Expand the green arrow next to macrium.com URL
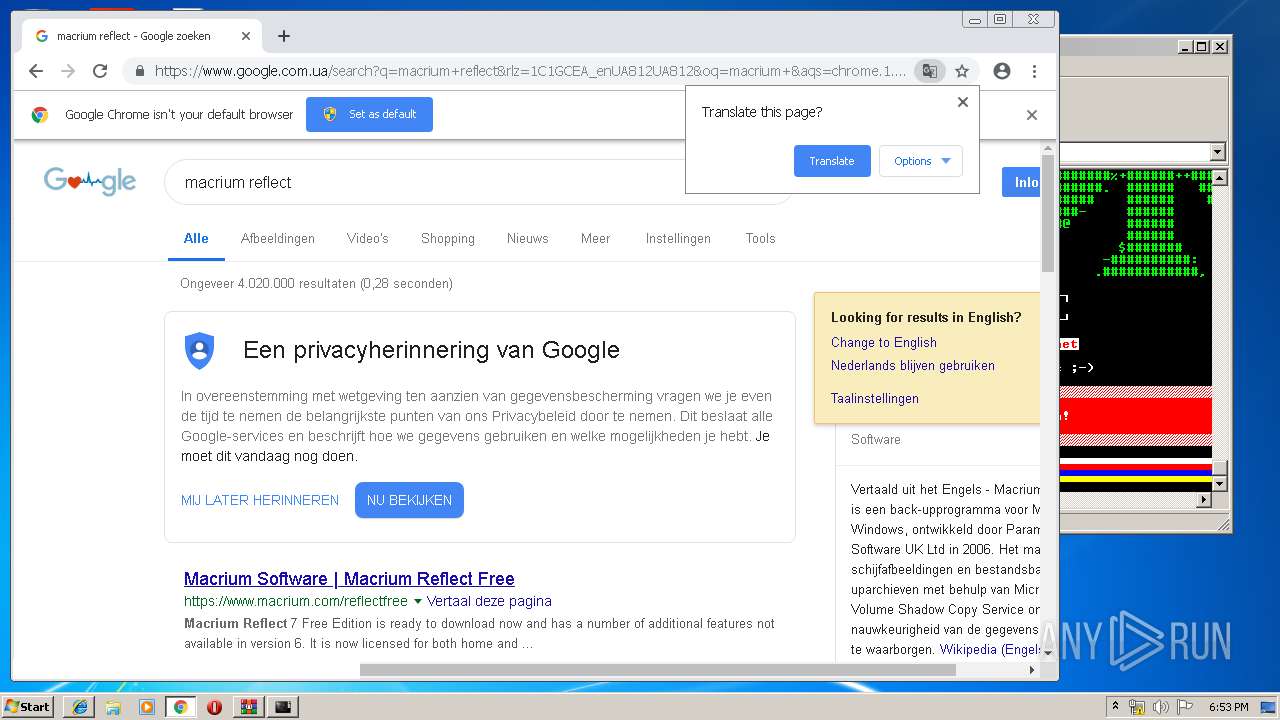The height and width of the screenshot is (720, 1280). pyautogui.click(x=418, y=602)
